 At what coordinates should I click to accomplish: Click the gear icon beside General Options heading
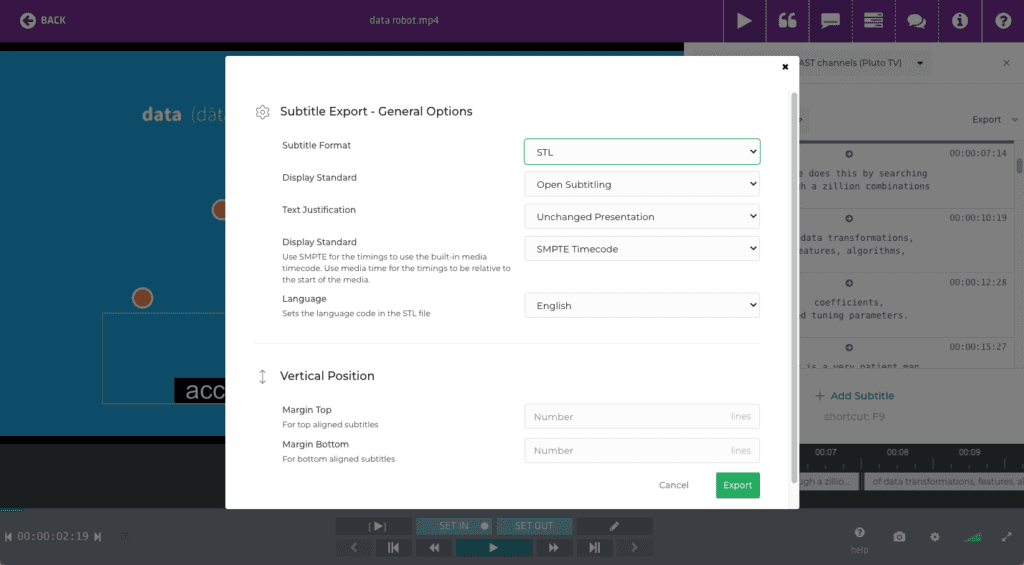(x=263, y=112)
